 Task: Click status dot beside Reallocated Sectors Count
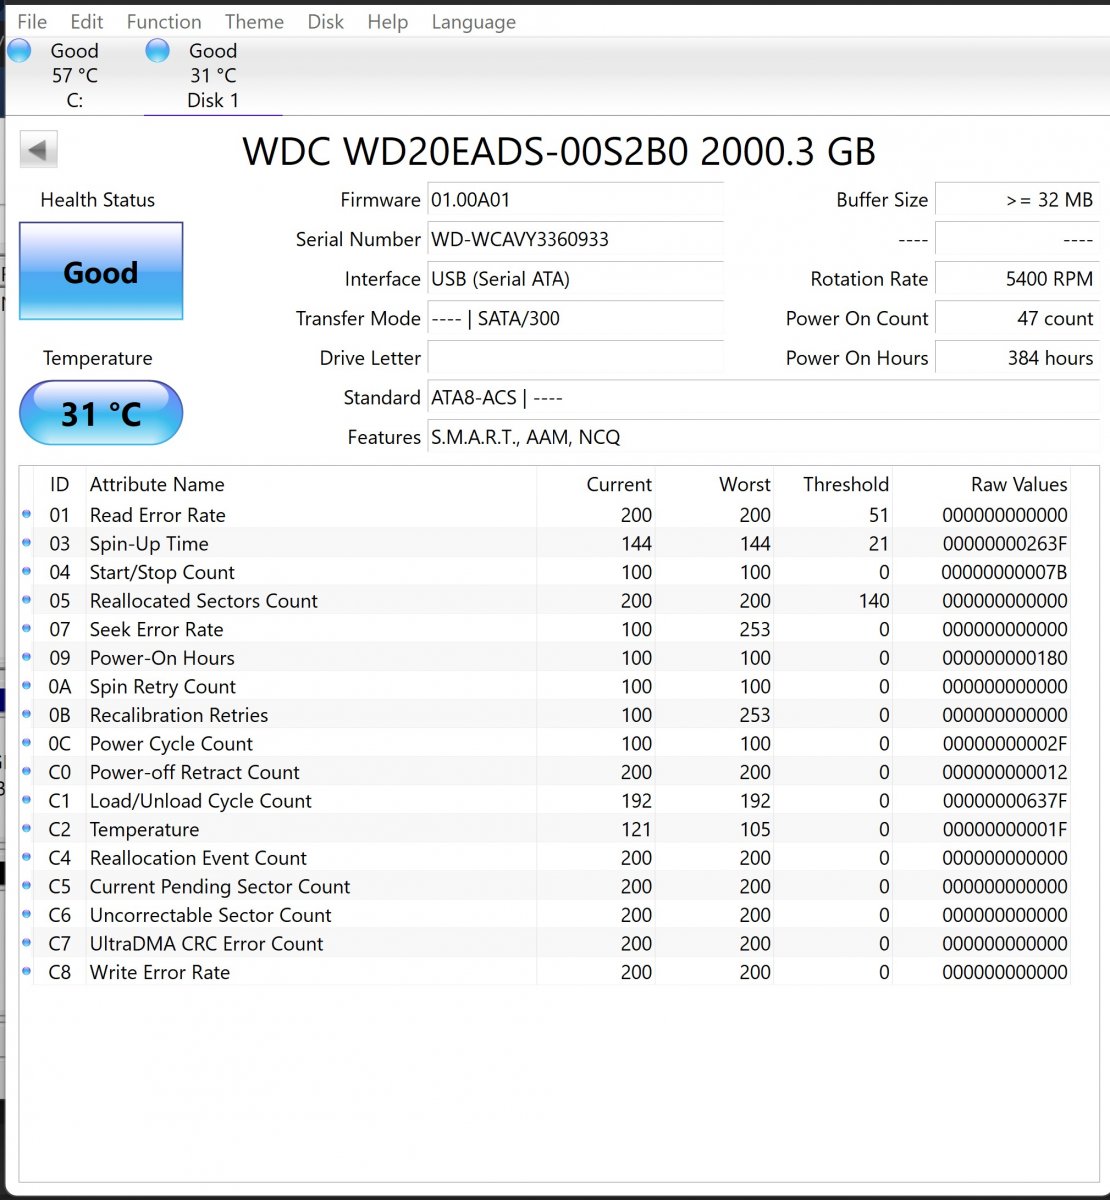click(x=27, y=600)
